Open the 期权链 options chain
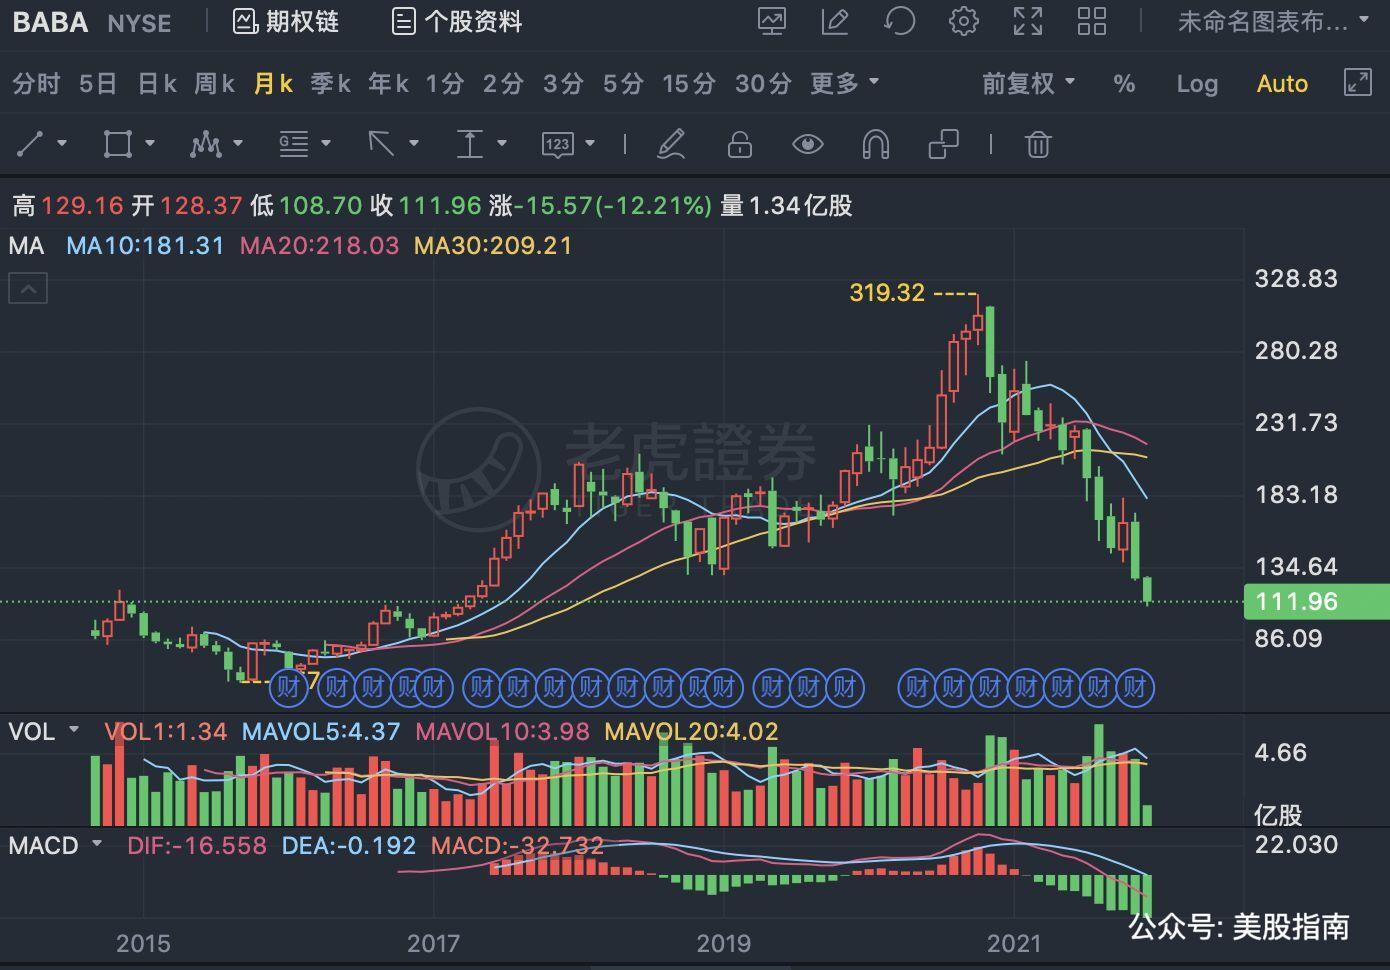Viewport: 1390px width, 970px height. click(x=286, y=22)
